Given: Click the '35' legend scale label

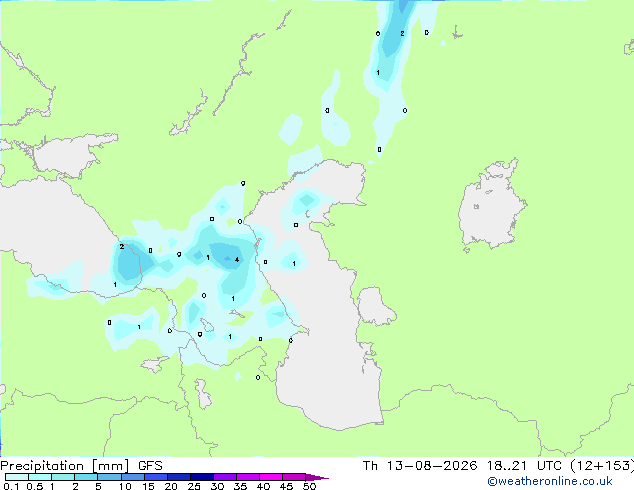Looking at the screenshot, I should point(240,486).
